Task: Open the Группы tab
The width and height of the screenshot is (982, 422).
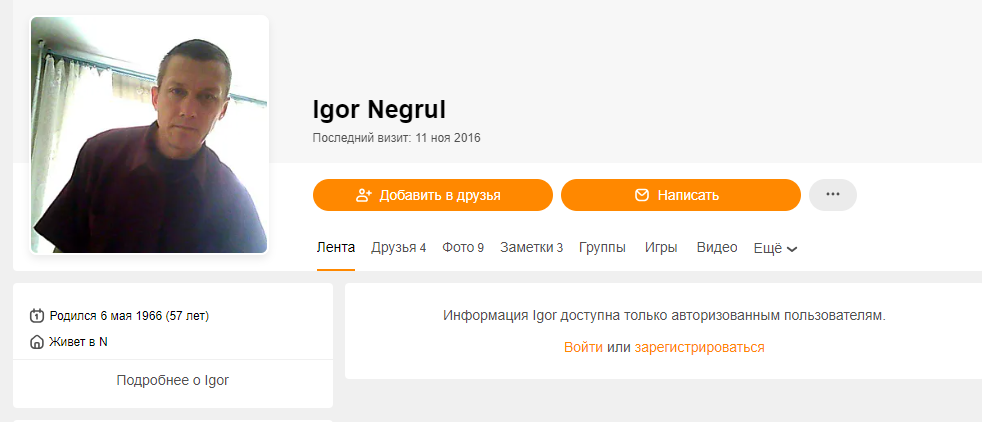Action: (x=602, y=247)
